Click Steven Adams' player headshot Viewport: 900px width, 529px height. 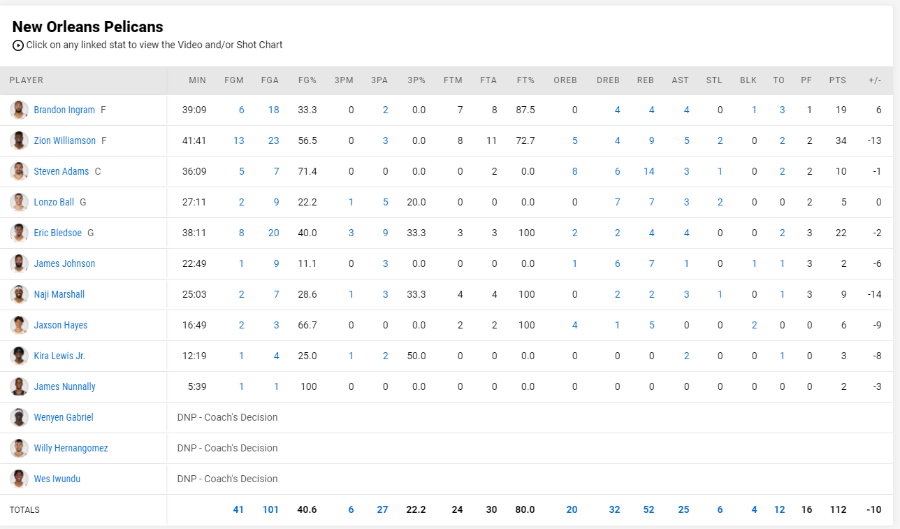(x=19, y=171)
